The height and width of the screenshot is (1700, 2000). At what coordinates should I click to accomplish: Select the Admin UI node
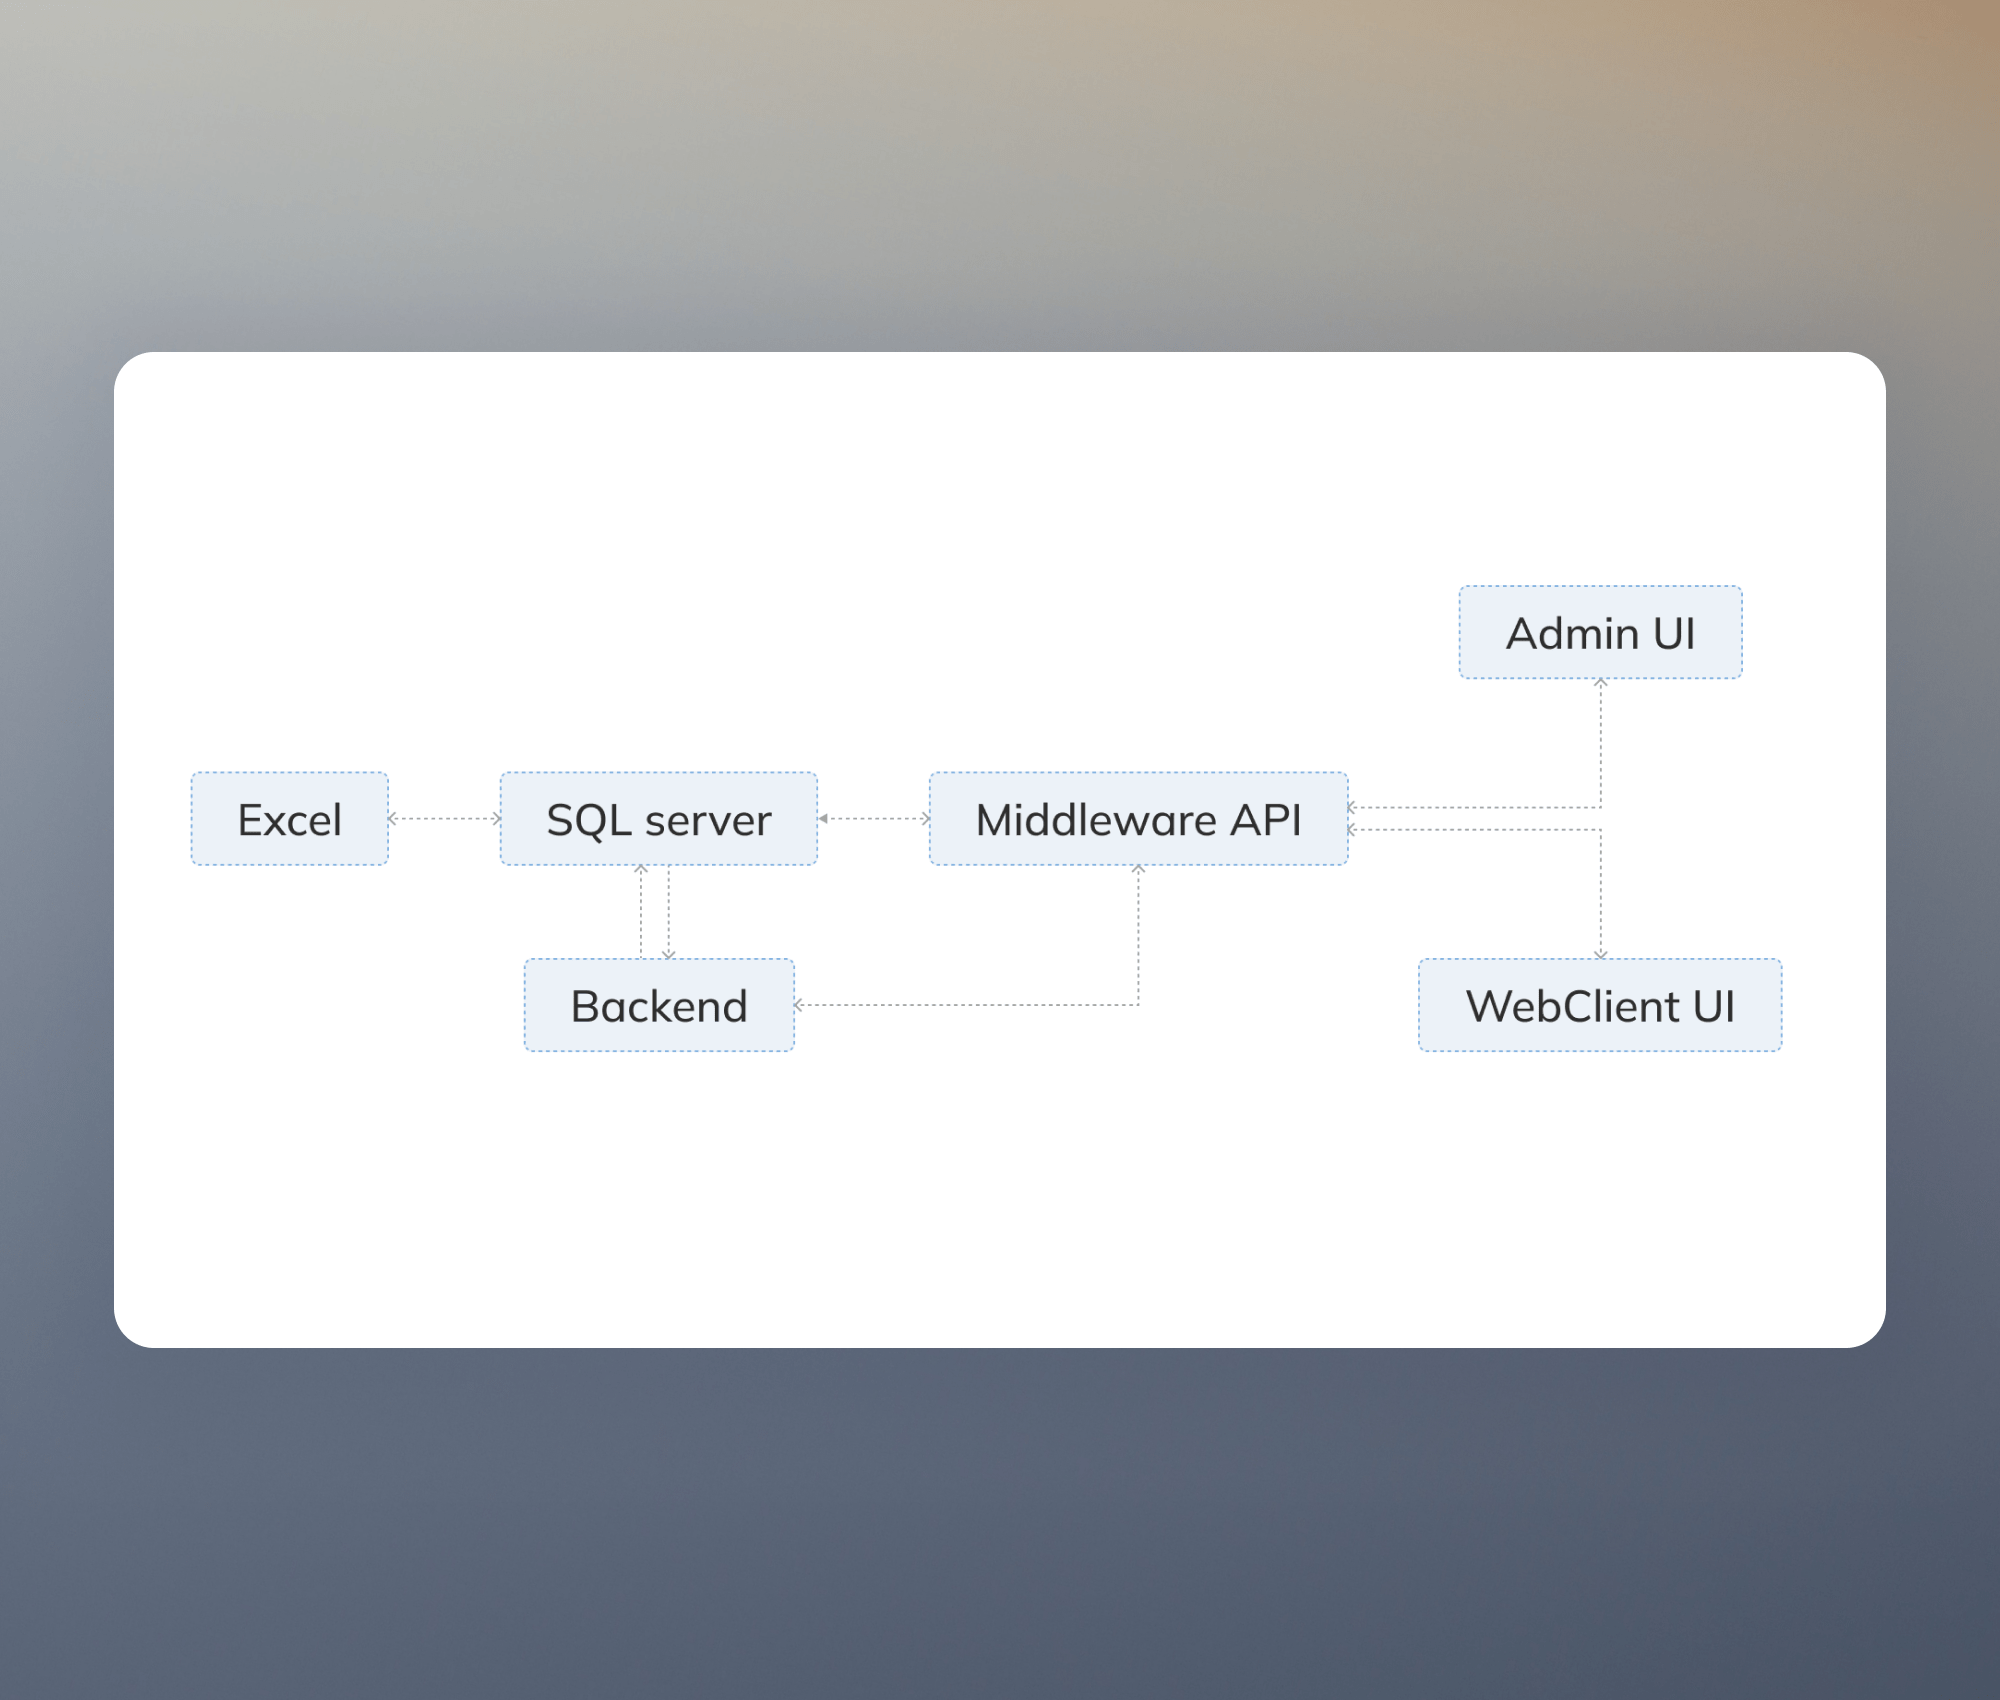(1600, 632)
